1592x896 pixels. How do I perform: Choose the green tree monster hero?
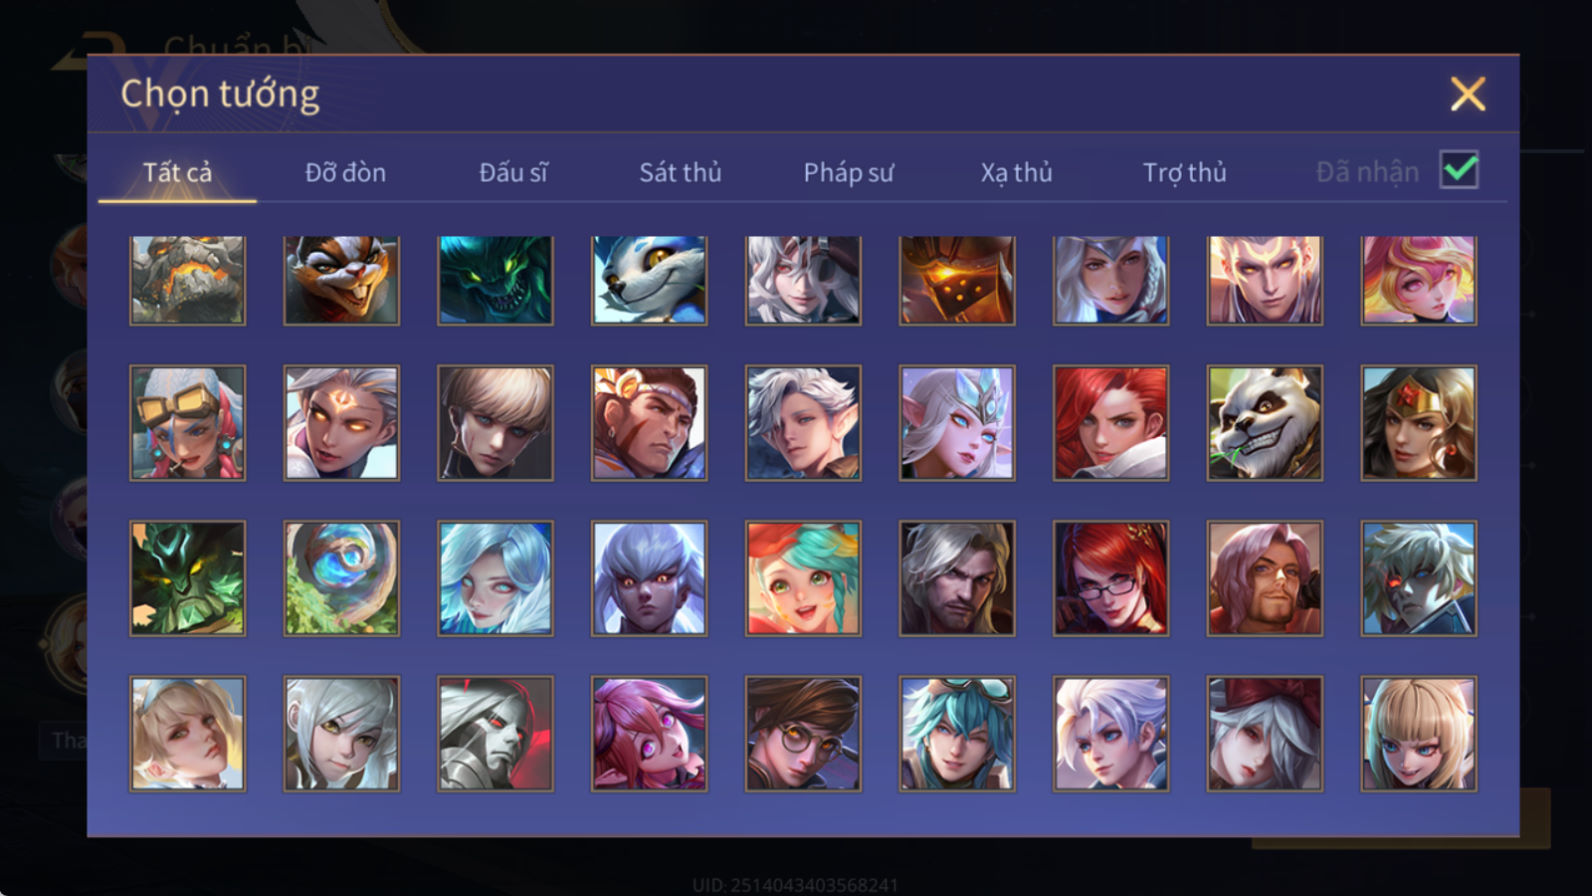(x=187, y=578)
